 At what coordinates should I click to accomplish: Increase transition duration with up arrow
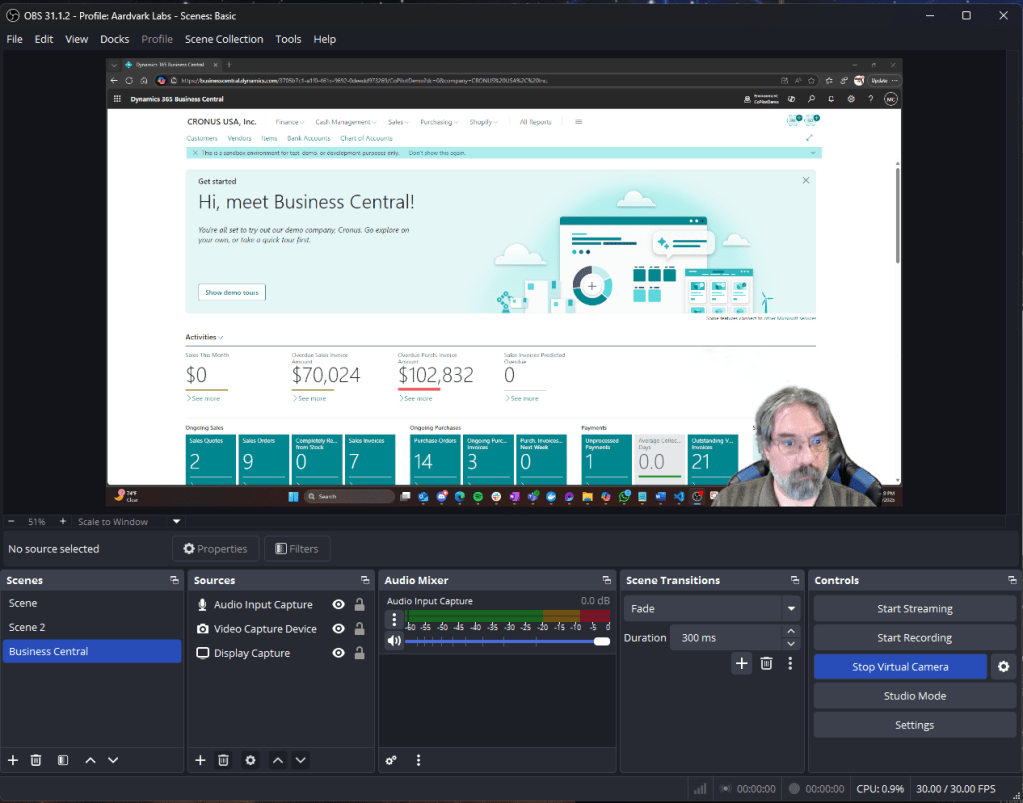point(791,631)
